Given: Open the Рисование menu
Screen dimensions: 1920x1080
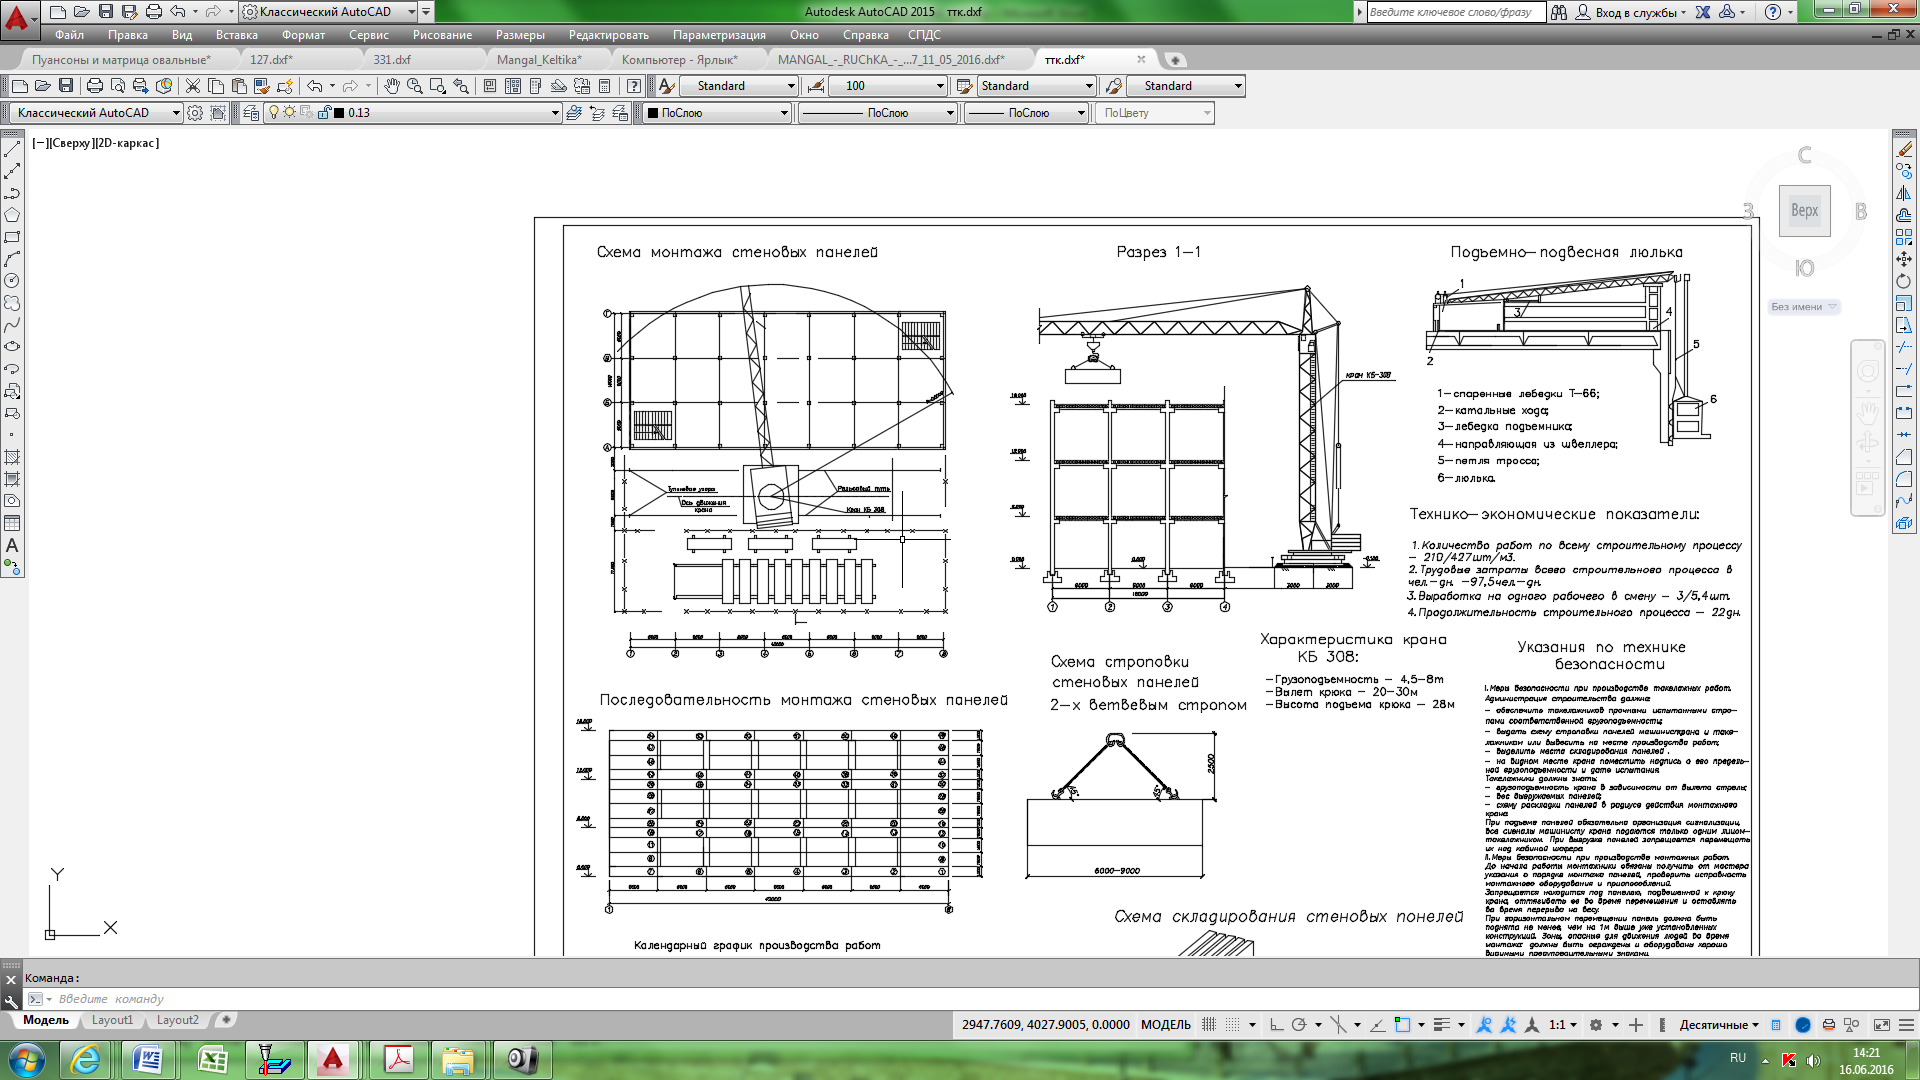Looking at the screenshot, I should point(442,35).
